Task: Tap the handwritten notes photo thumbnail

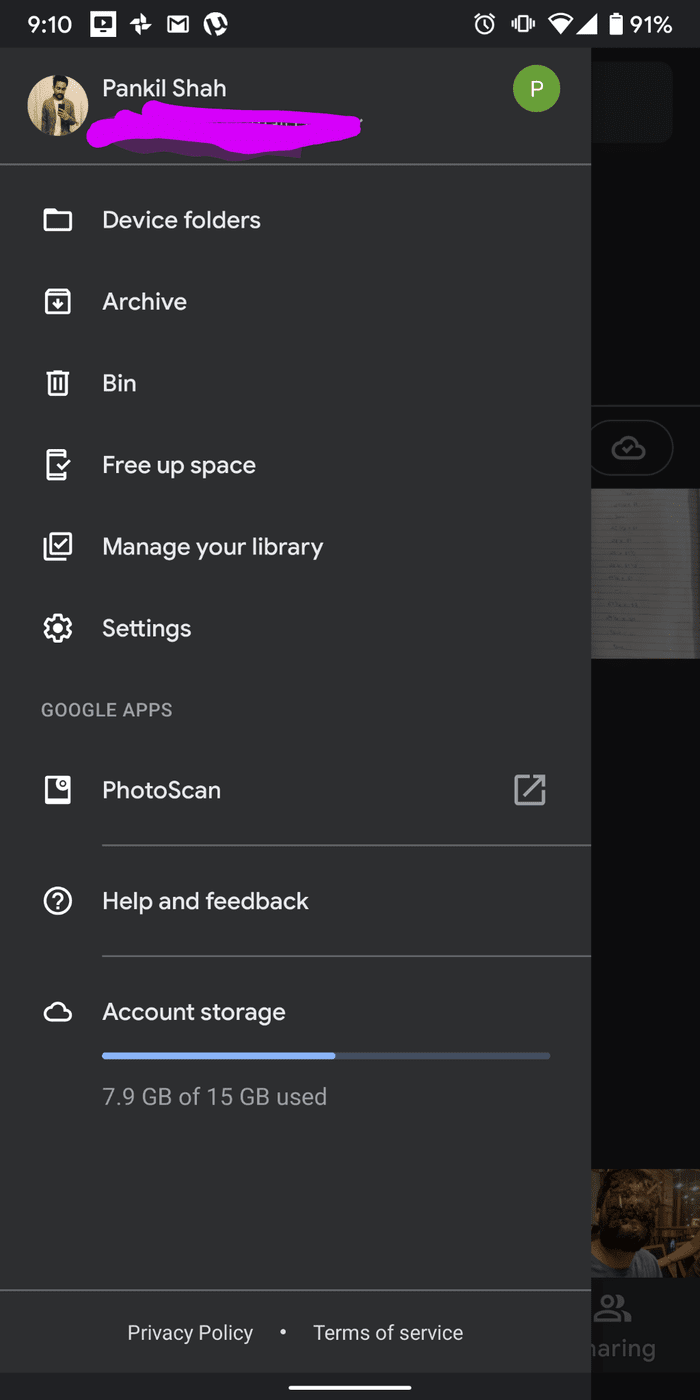Action: pos(645,573)
